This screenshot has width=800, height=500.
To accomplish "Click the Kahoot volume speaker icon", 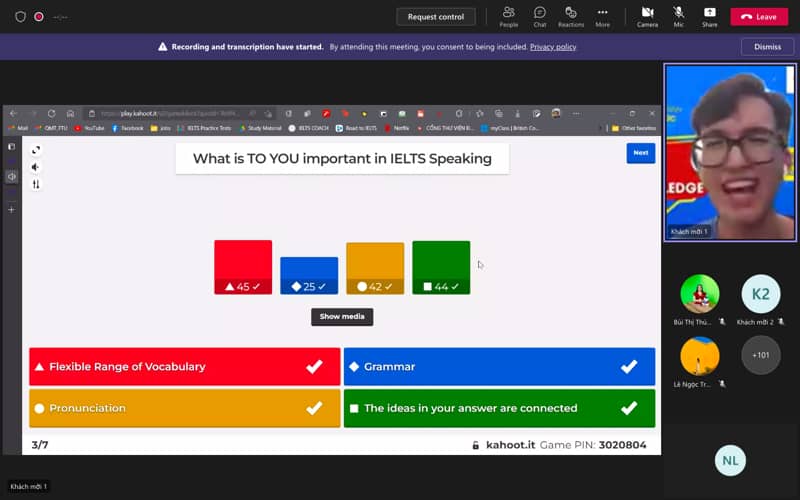I will [36, 167].
